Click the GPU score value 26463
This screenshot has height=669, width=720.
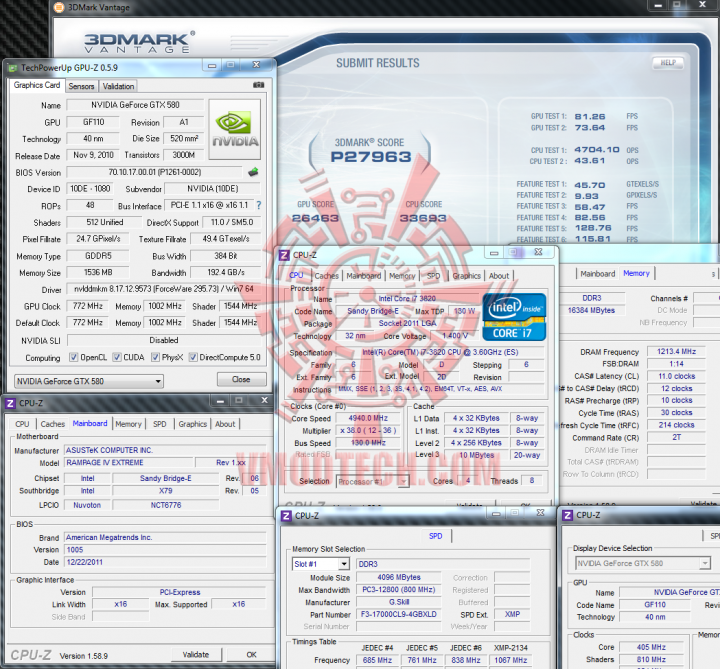[315, 218]
